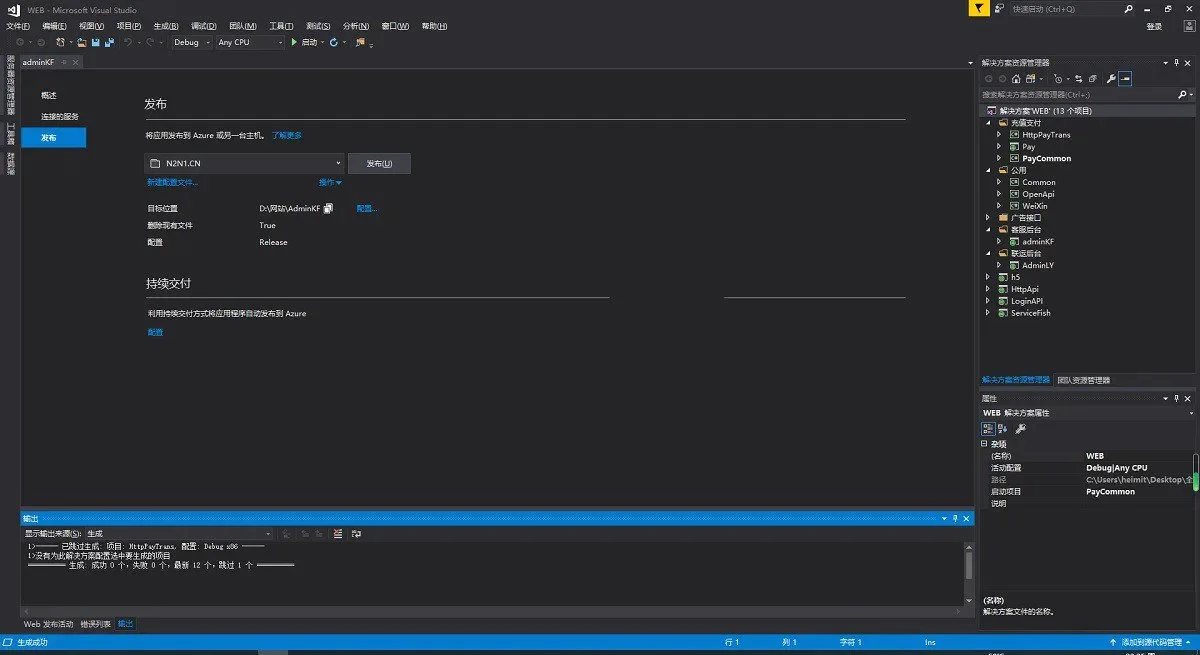This screenshot has height=655, width=1200.
Task: Switch to the Web 发布活动 tab
Action: click(49, 624)
